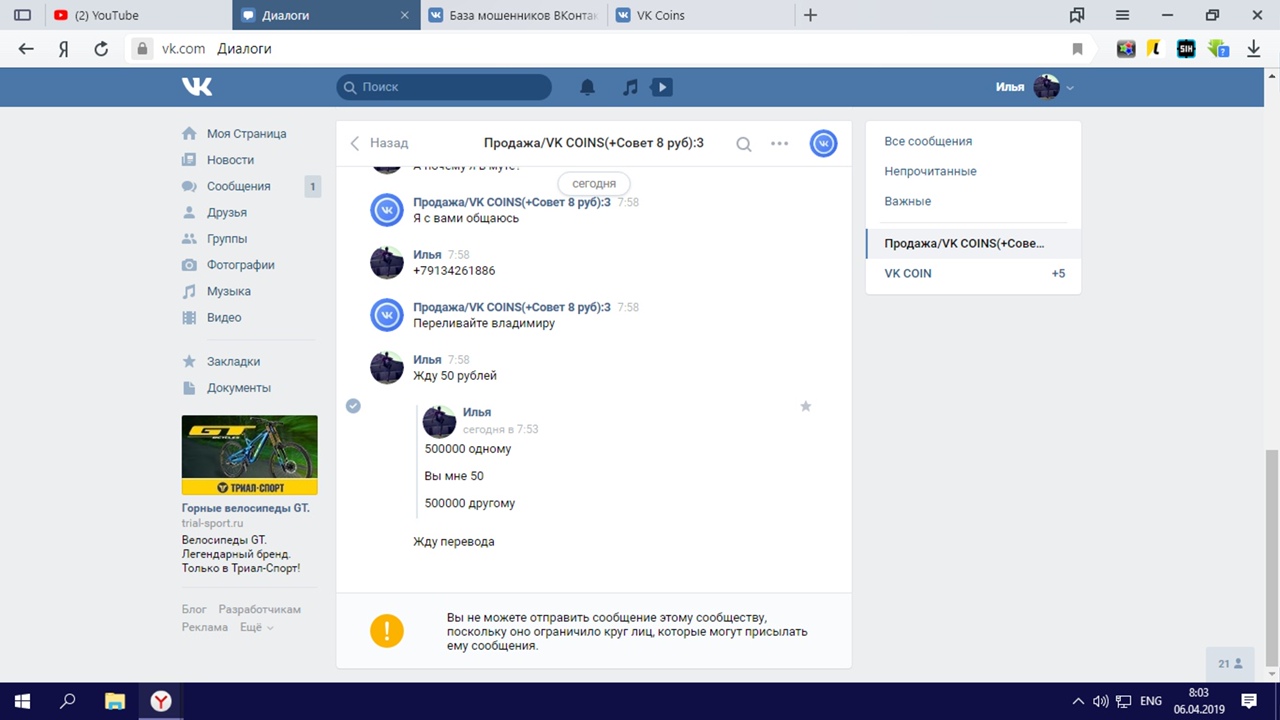Show Непрочитанные messages filter

930,171
